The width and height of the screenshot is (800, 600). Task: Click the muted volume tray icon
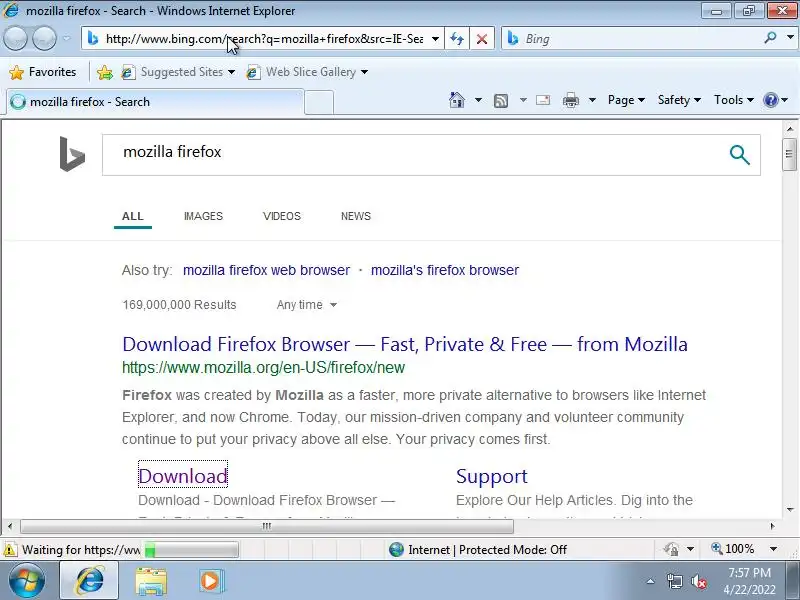point(698,581)
